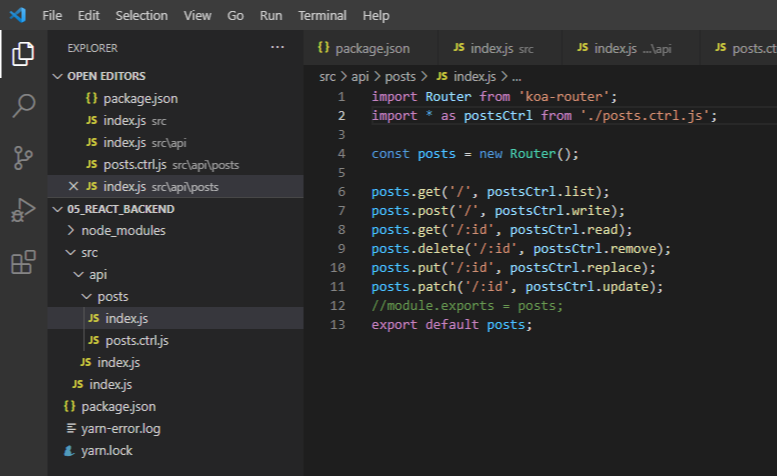The height and width of the screenshot is (476, 777).
Task: Open the Extensions view icon
Action: [x=23, y=262]
